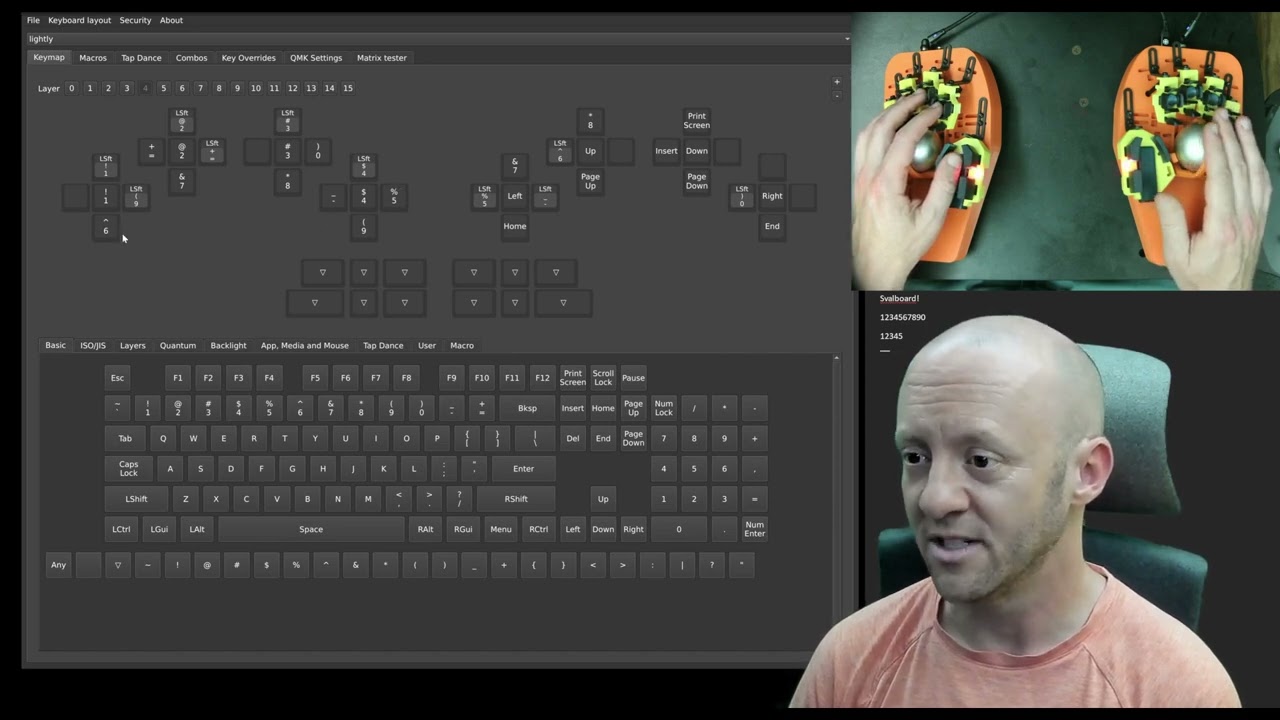Screen dimensions: 1280x720
Task: Click the 'Svalboard!' text line
Action: pos(899,299)
